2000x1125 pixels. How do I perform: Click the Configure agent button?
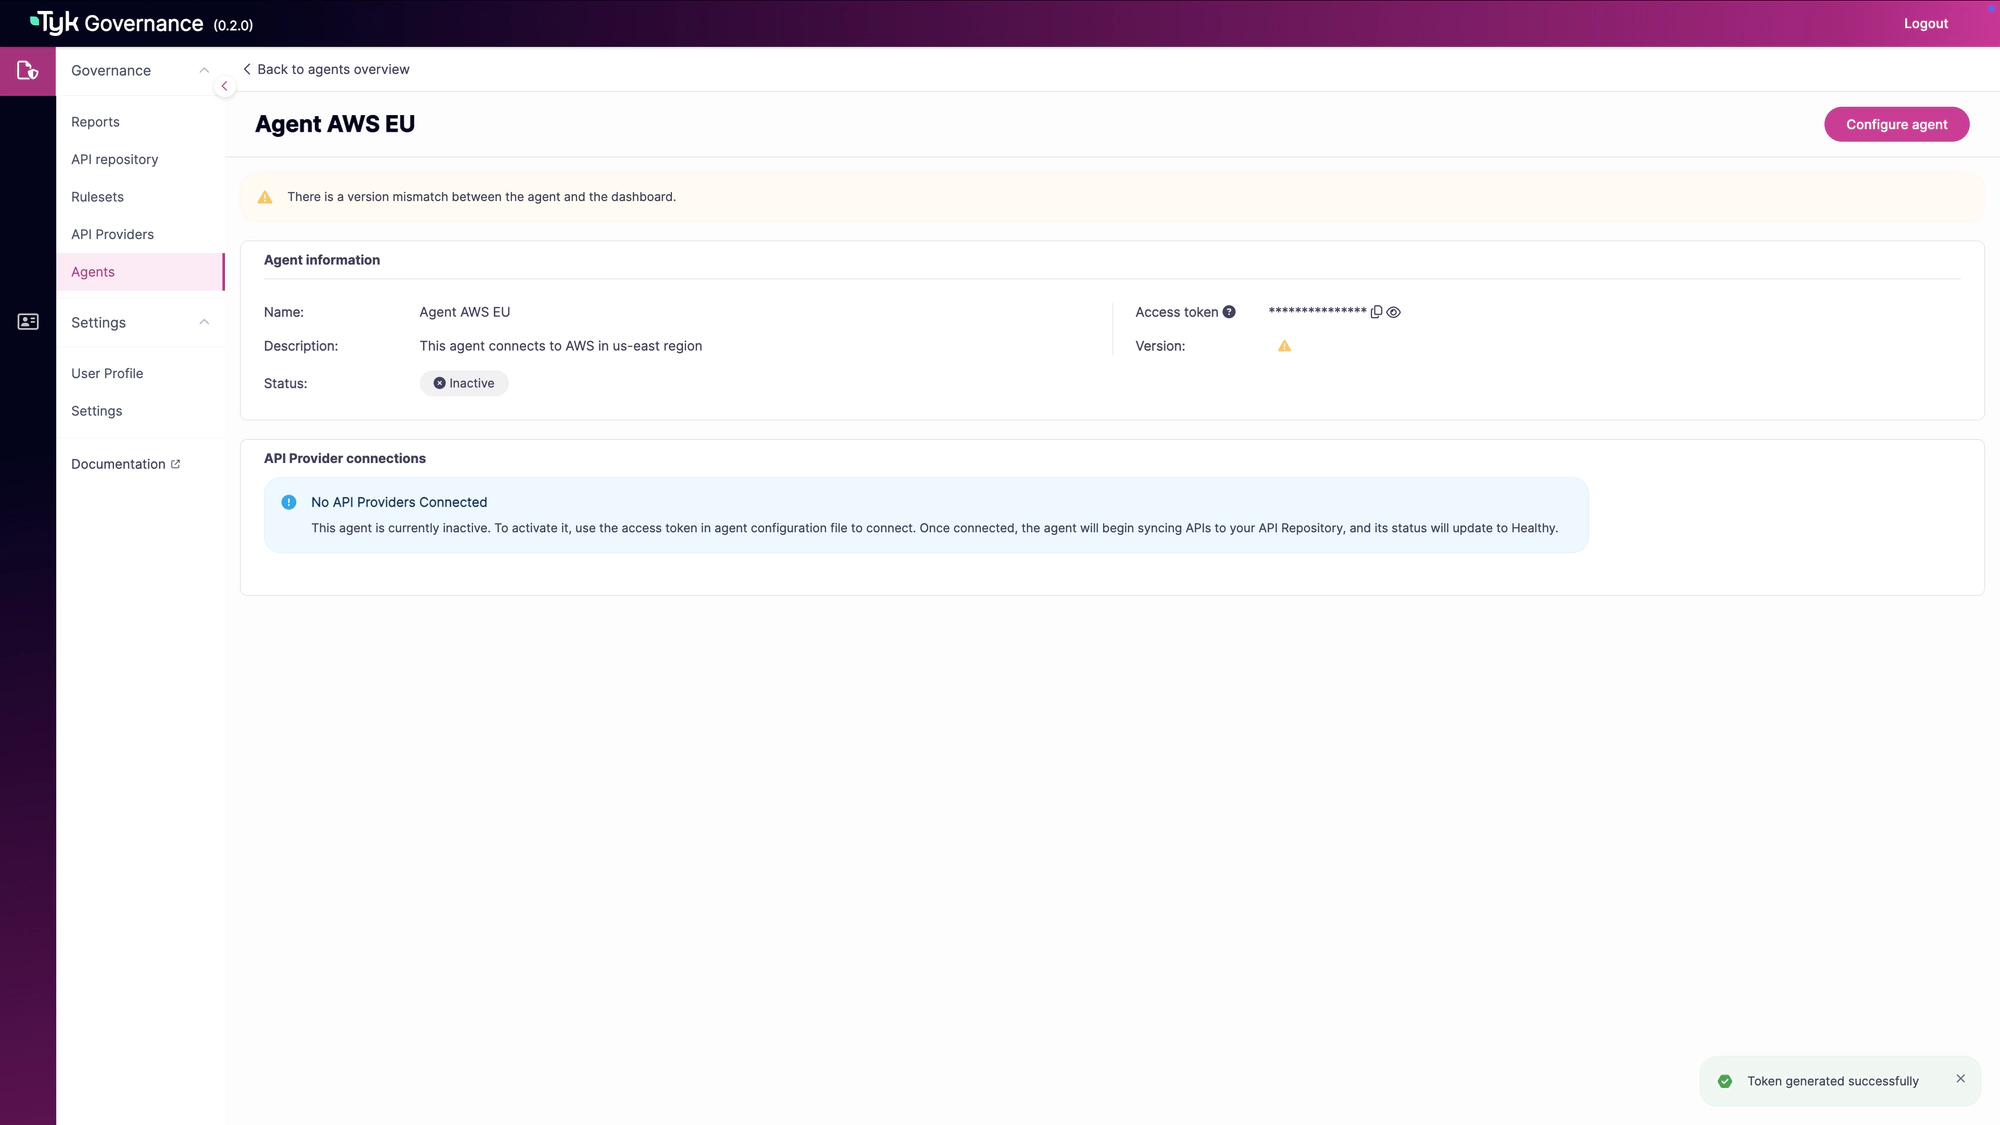(x=1896, y=125)
